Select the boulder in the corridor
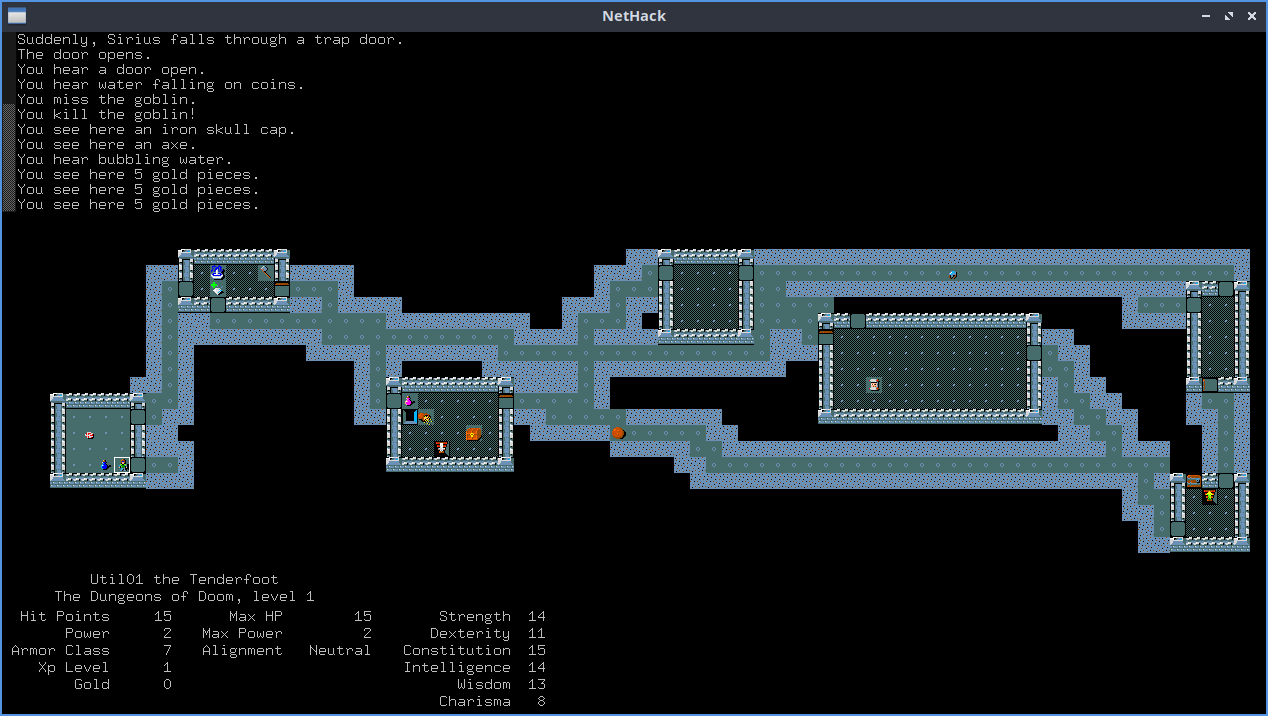 [618, 433]
